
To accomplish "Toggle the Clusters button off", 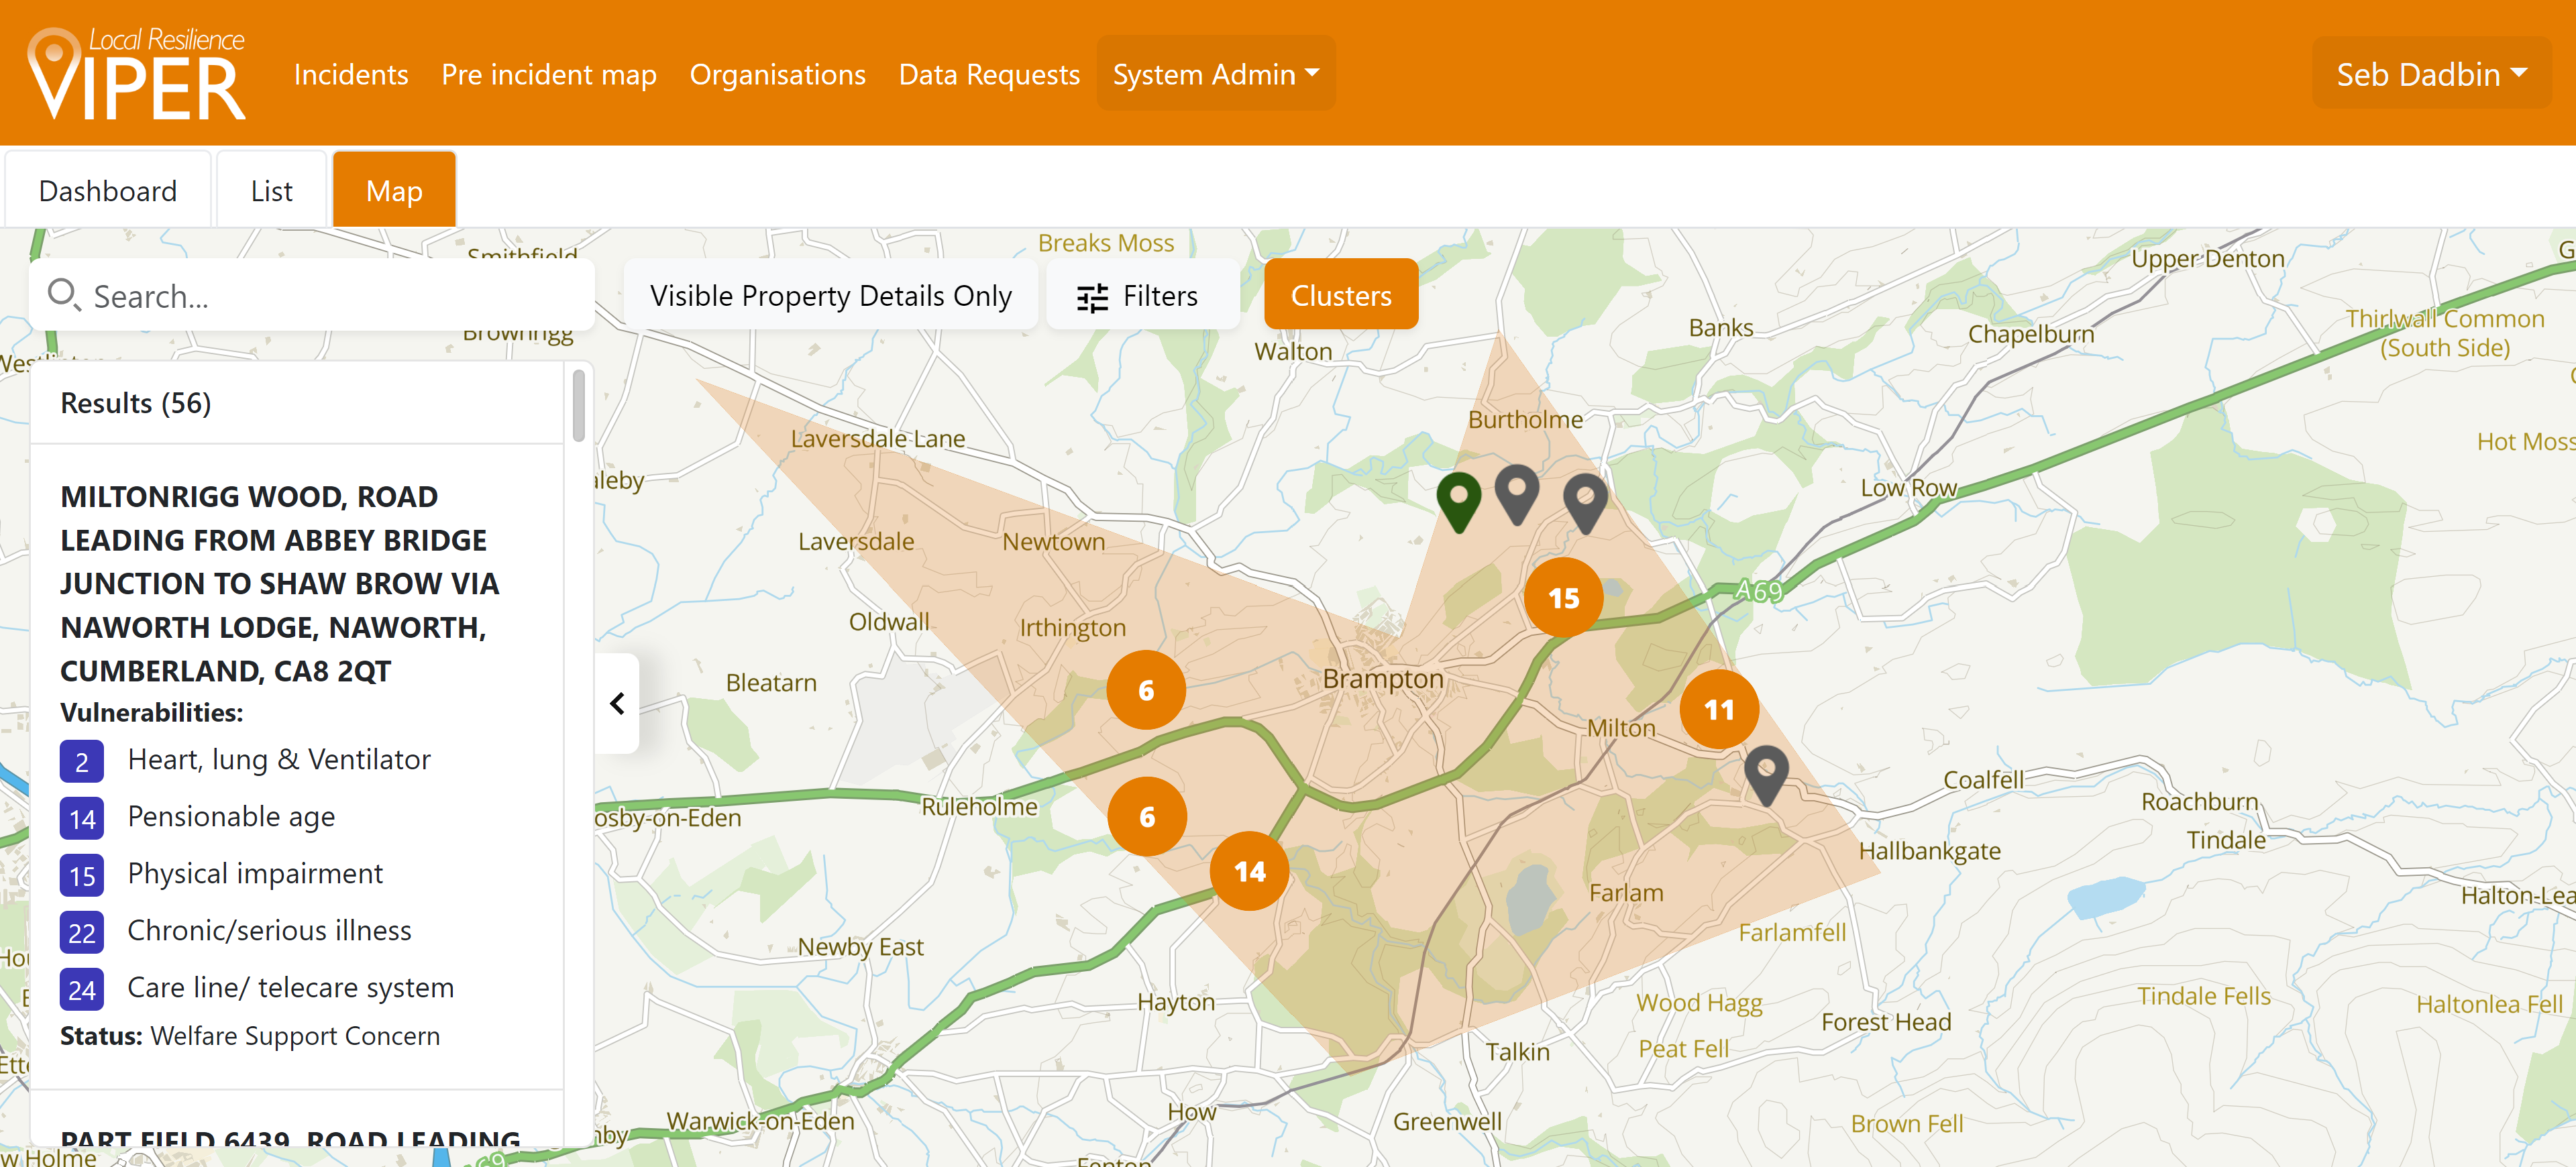I will 1340,296.
